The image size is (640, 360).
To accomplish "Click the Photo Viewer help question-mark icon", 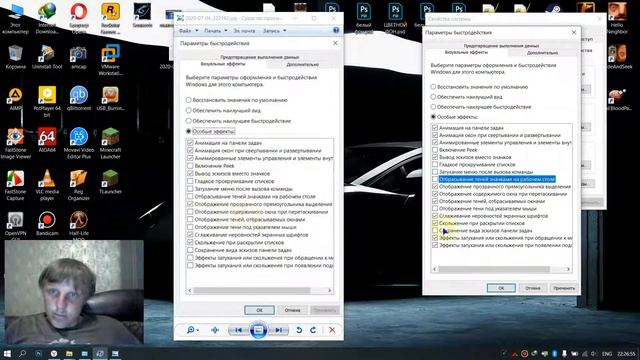I will (336, 30).
